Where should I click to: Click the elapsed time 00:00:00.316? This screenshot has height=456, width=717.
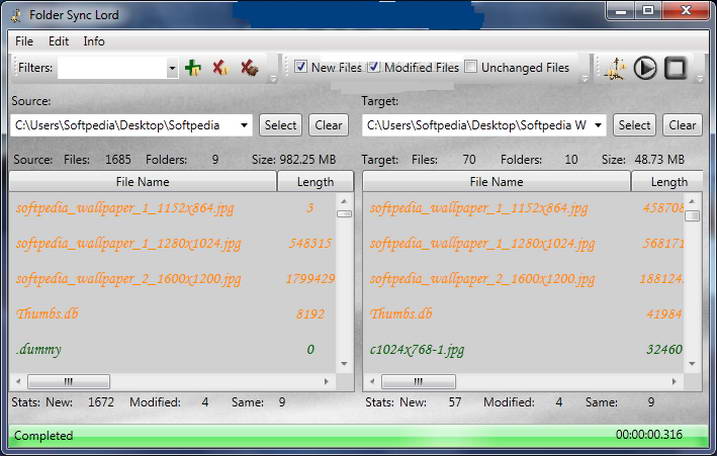pyautogui.click(x=649, y=435)
